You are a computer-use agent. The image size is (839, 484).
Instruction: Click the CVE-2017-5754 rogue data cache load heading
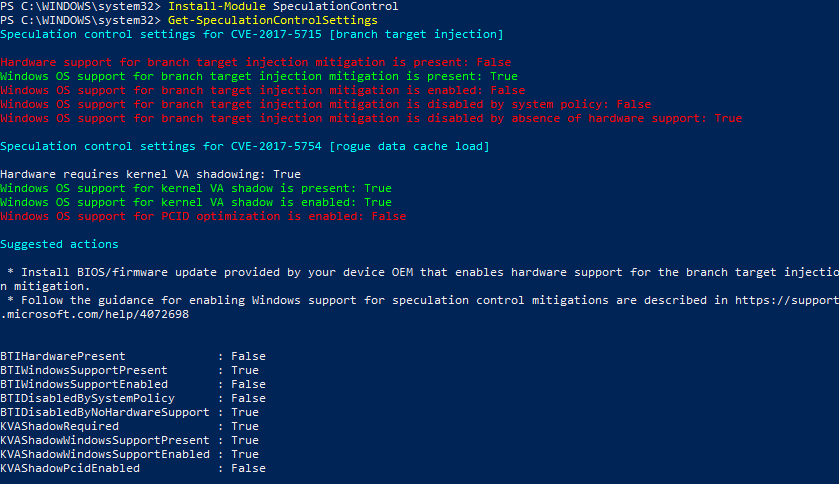click(x=245, y=146)
